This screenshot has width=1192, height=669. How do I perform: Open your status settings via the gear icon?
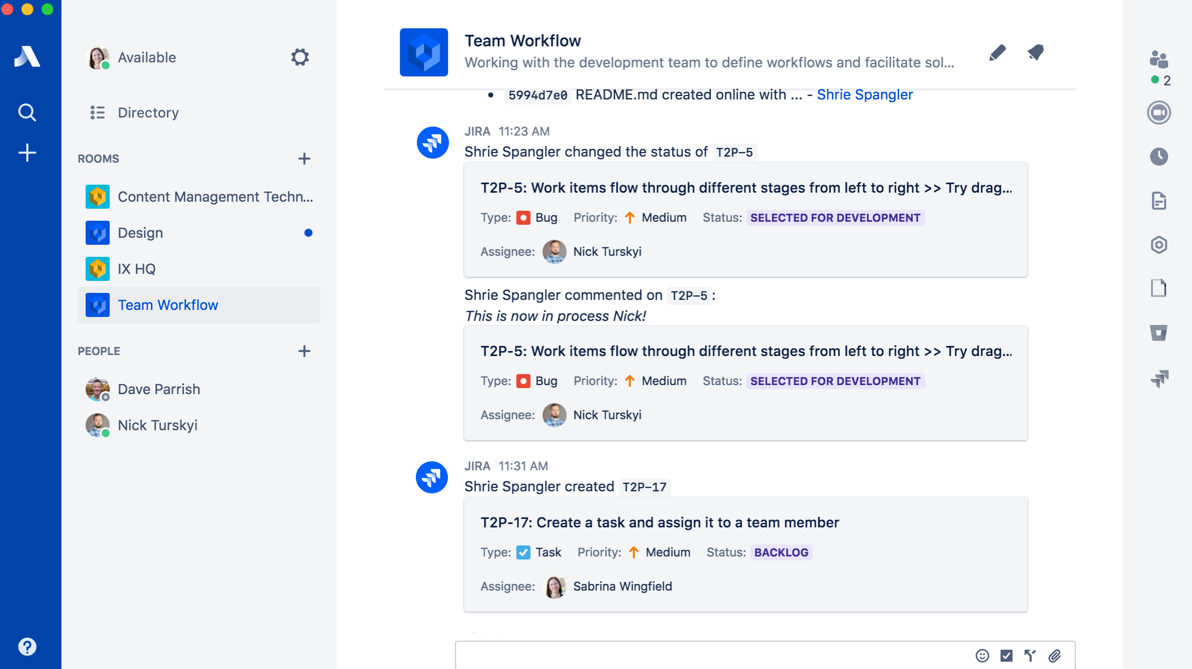click(300, 57)
